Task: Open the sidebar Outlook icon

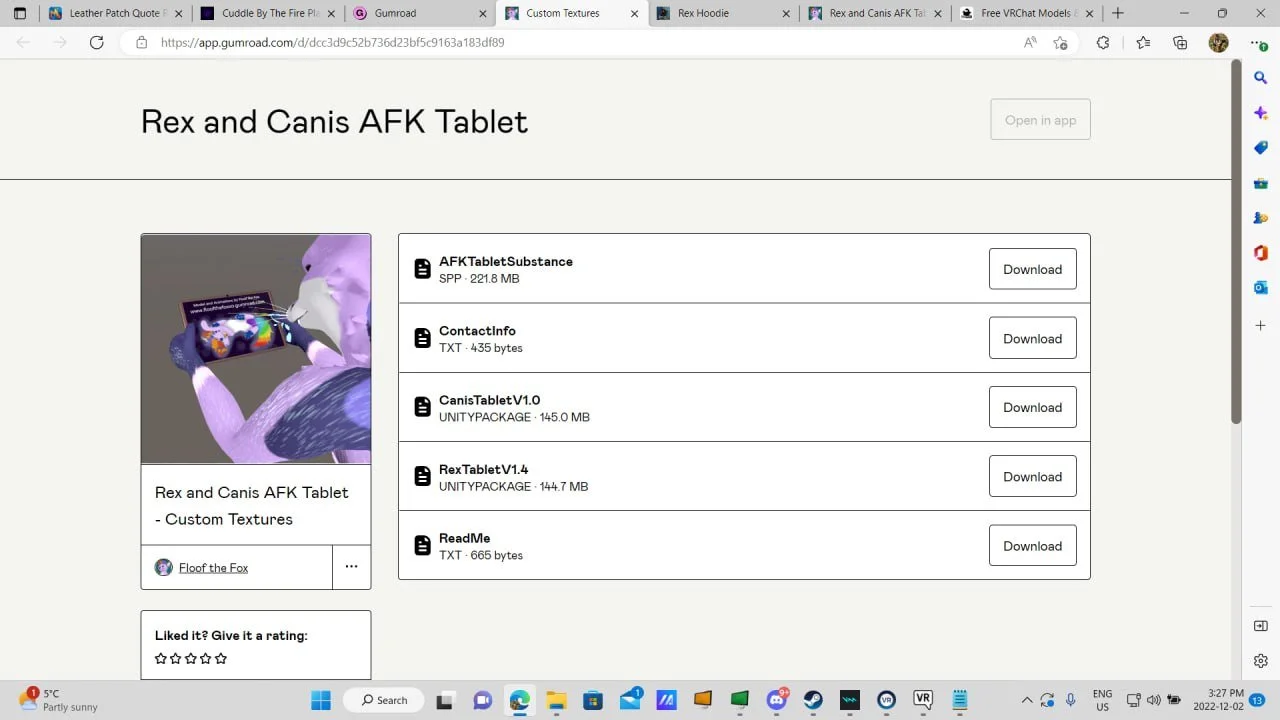Action: pyautogui.click(x=1261, y=288)
